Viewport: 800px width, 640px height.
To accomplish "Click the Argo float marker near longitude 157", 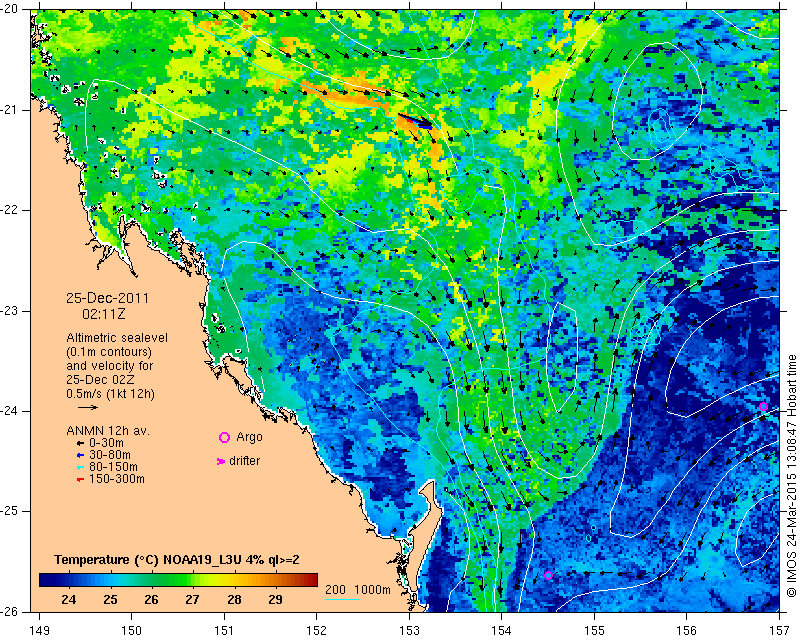I will (763, 407).
